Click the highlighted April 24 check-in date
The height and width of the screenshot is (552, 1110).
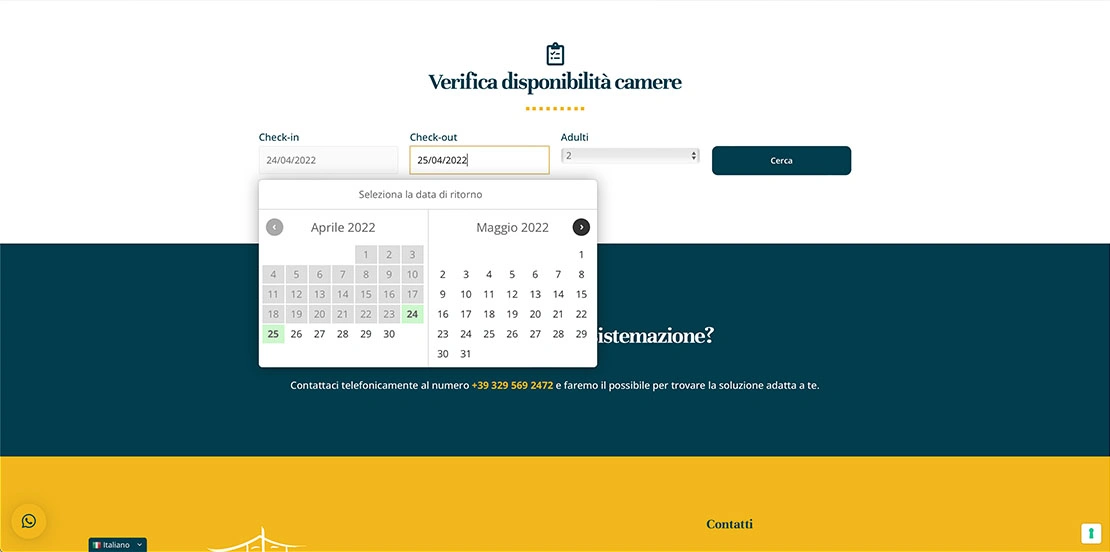pos(412,314)
